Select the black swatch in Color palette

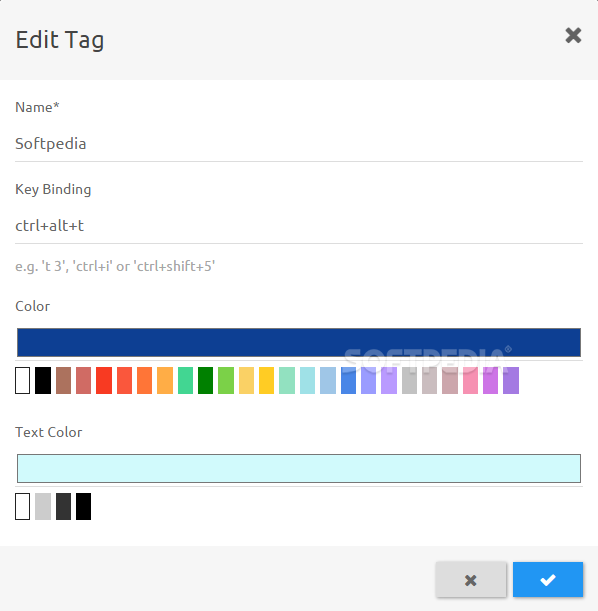pos(43,380)
